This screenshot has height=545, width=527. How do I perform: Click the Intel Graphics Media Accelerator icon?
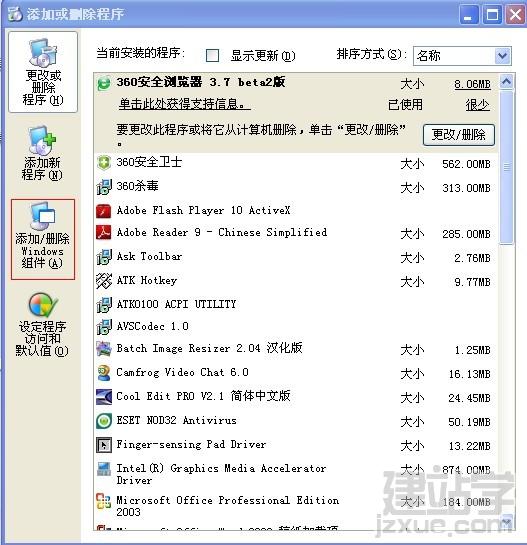[104, 469]
